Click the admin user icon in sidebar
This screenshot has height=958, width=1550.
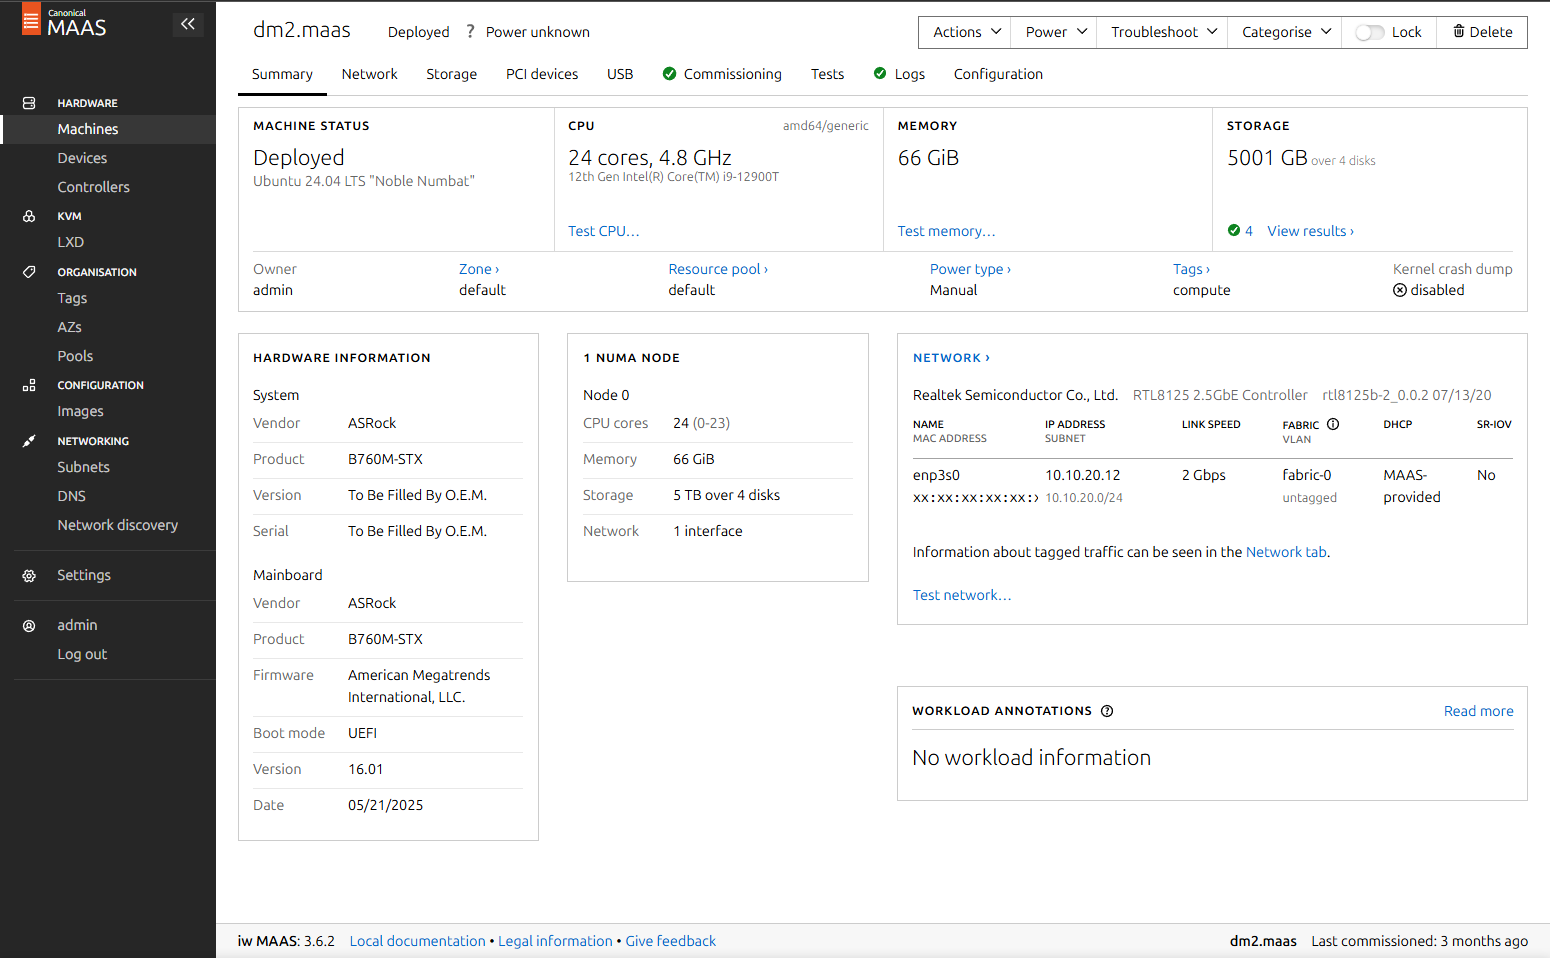[x=29, y=626]
